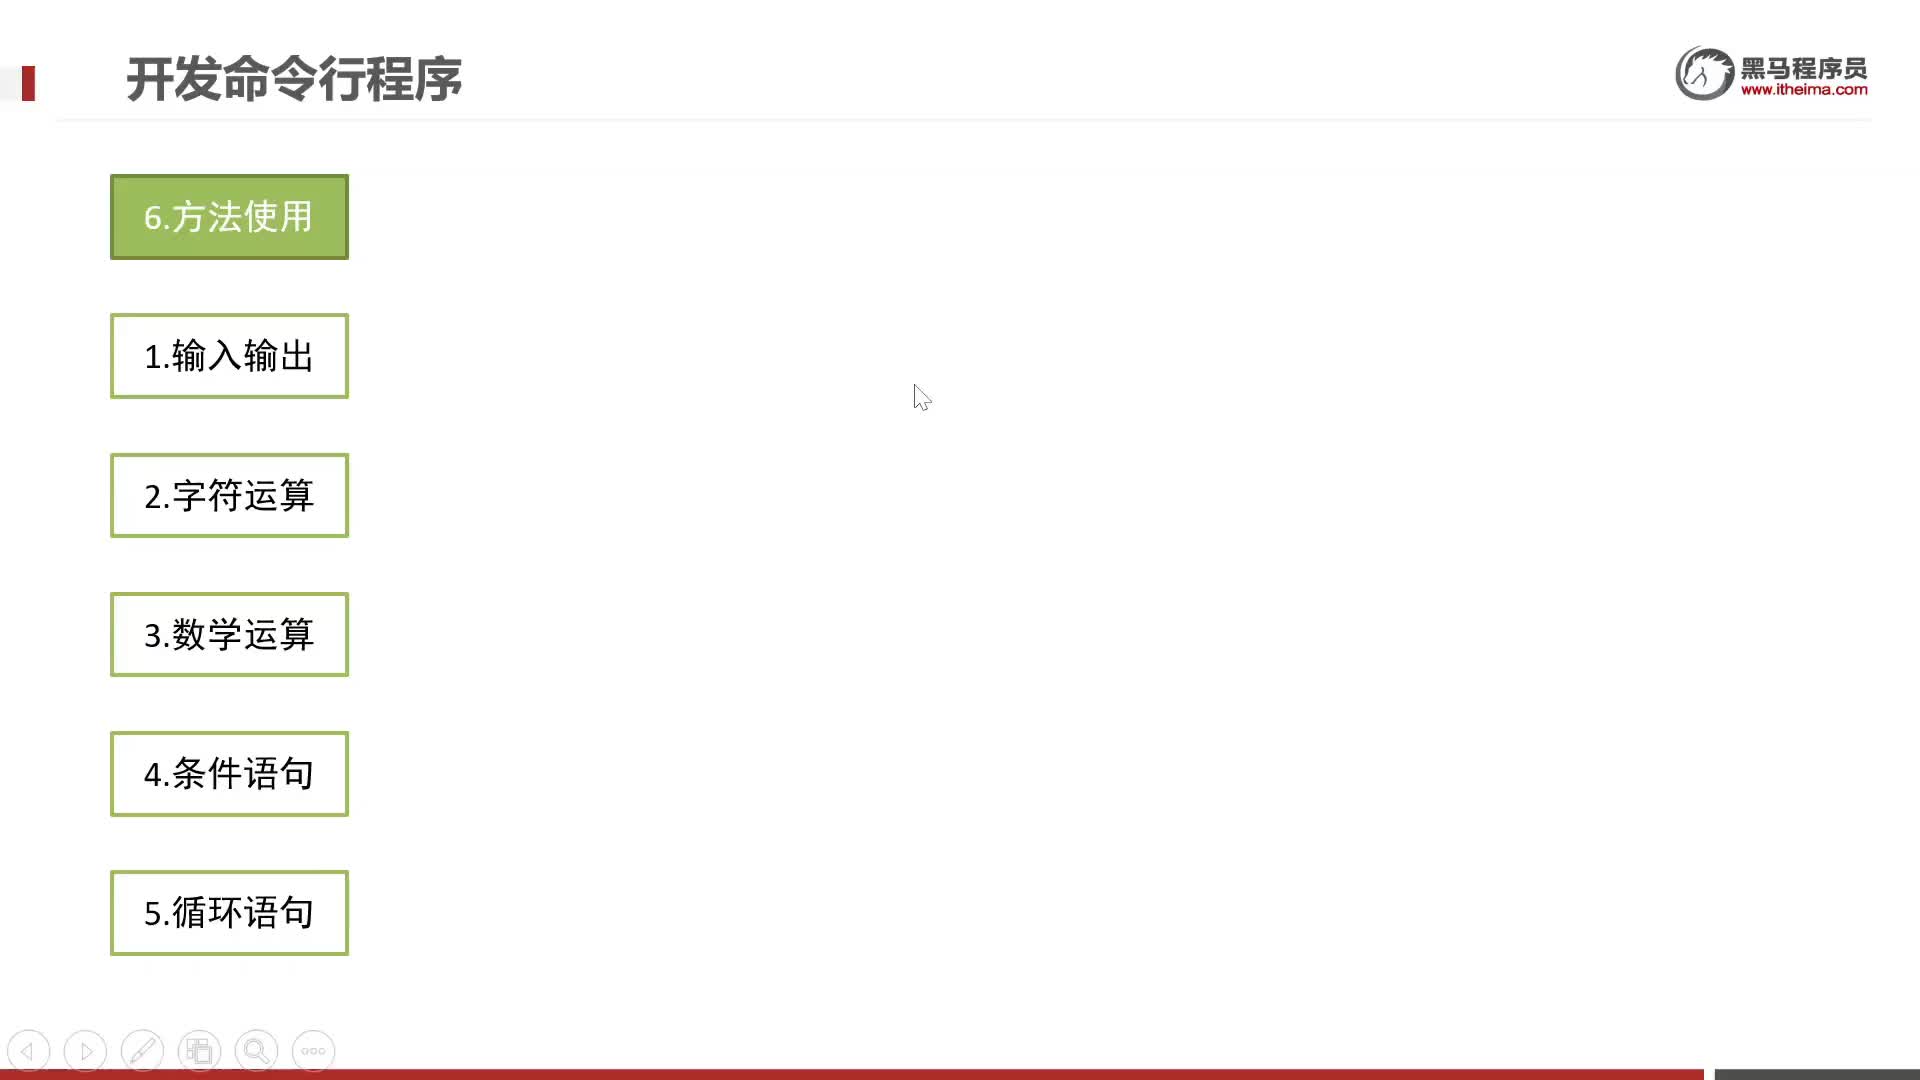Click the next slide navigation icon
This screenshot has width=1920, height=1080.
[83, 1050]
